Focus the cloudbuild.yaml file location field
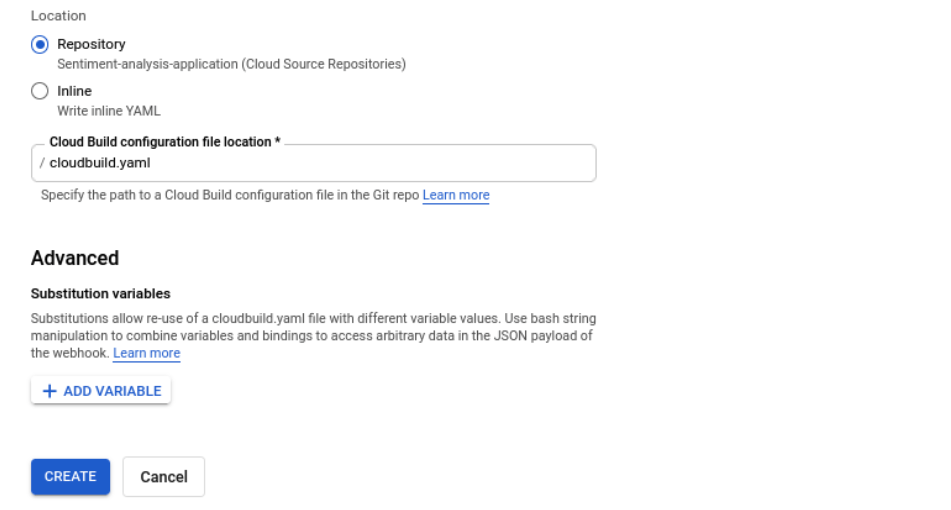The image size is (951, 510). tap(320, 163)
